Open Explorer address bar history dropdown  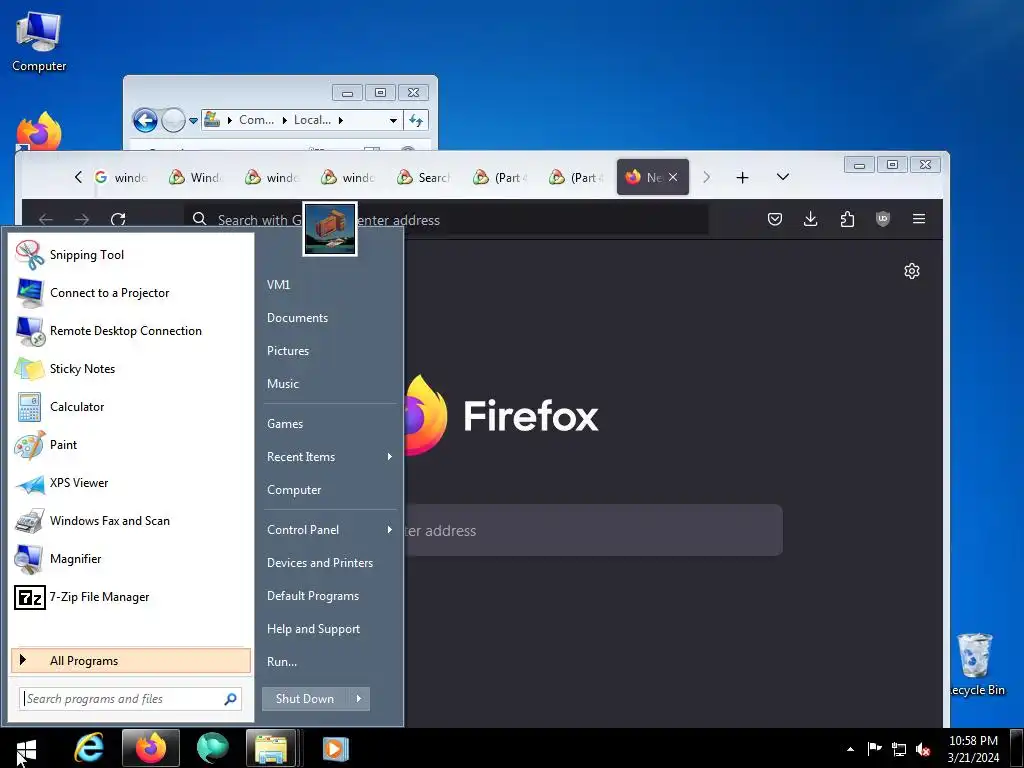pyautogui.click(x=393, y=120)
